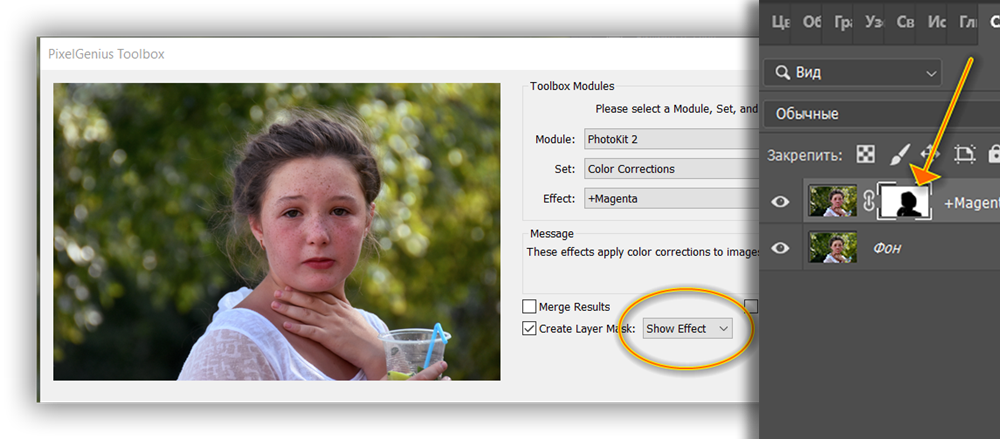Image resolution: width=1000 pixels, height=439 pixels.
Task: Click the lock position move-arrows icon
Action: click(x=931, y=154)
